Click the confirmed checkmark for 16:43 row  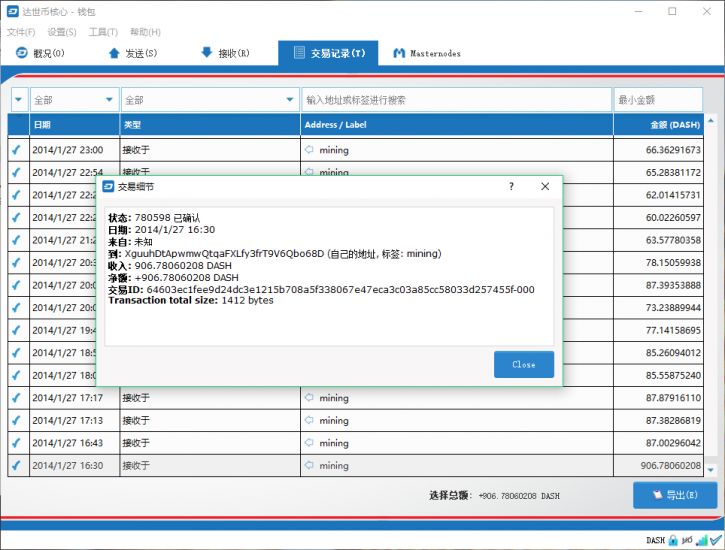click(17, 443)
